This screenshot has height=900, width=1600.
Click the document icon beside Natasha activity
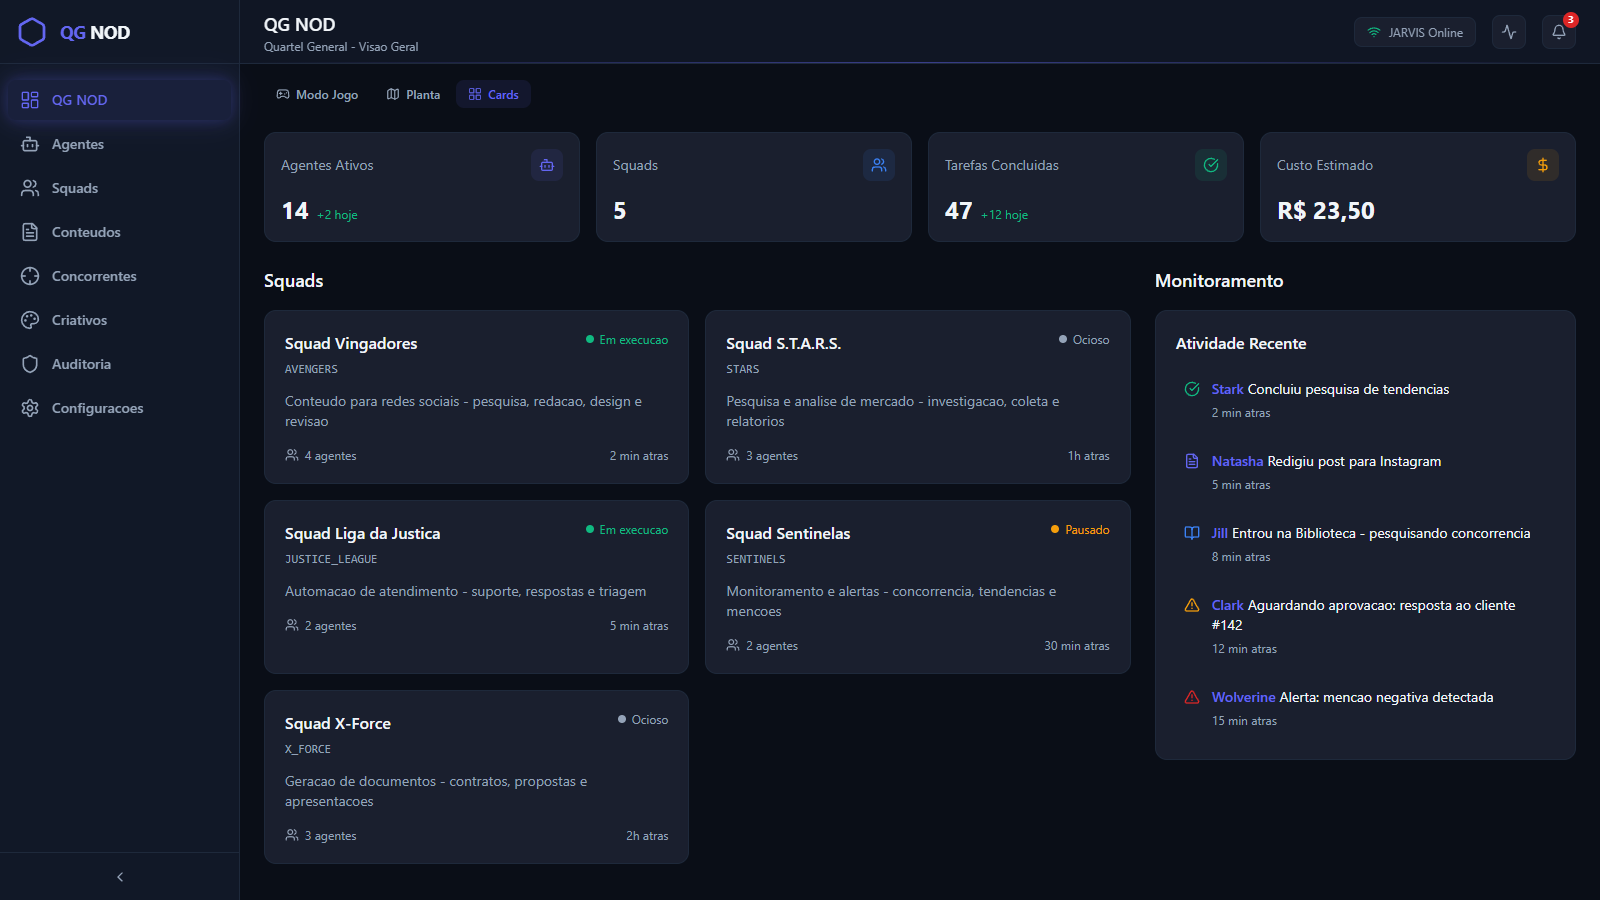(1192, 461)
